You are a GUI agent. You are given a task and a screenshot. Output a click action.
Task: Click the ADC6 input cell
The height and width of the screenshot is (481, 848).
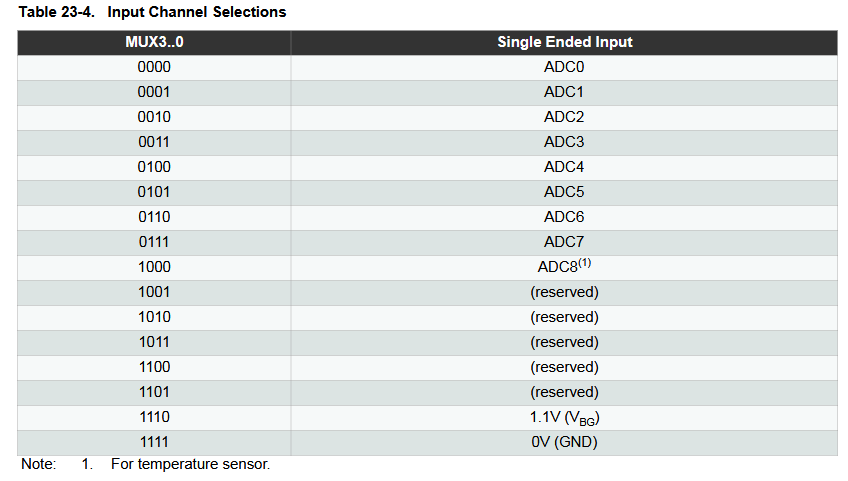pos(564,217)
